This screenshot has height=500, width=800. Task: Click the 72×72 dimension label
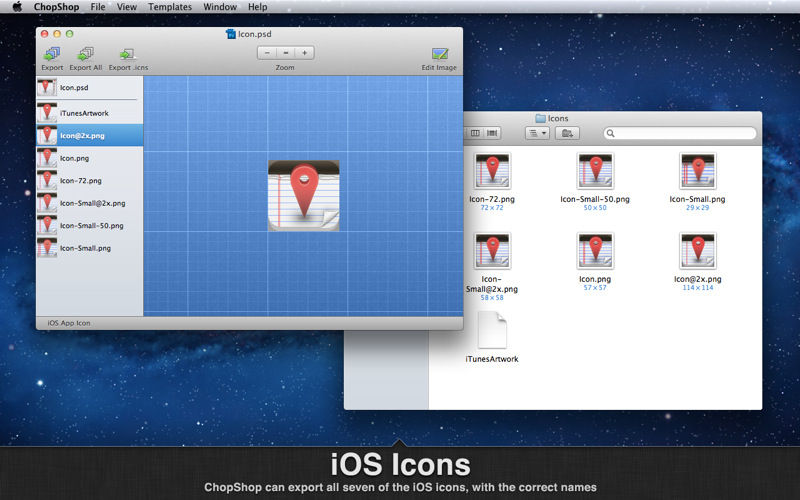(492, 208)
